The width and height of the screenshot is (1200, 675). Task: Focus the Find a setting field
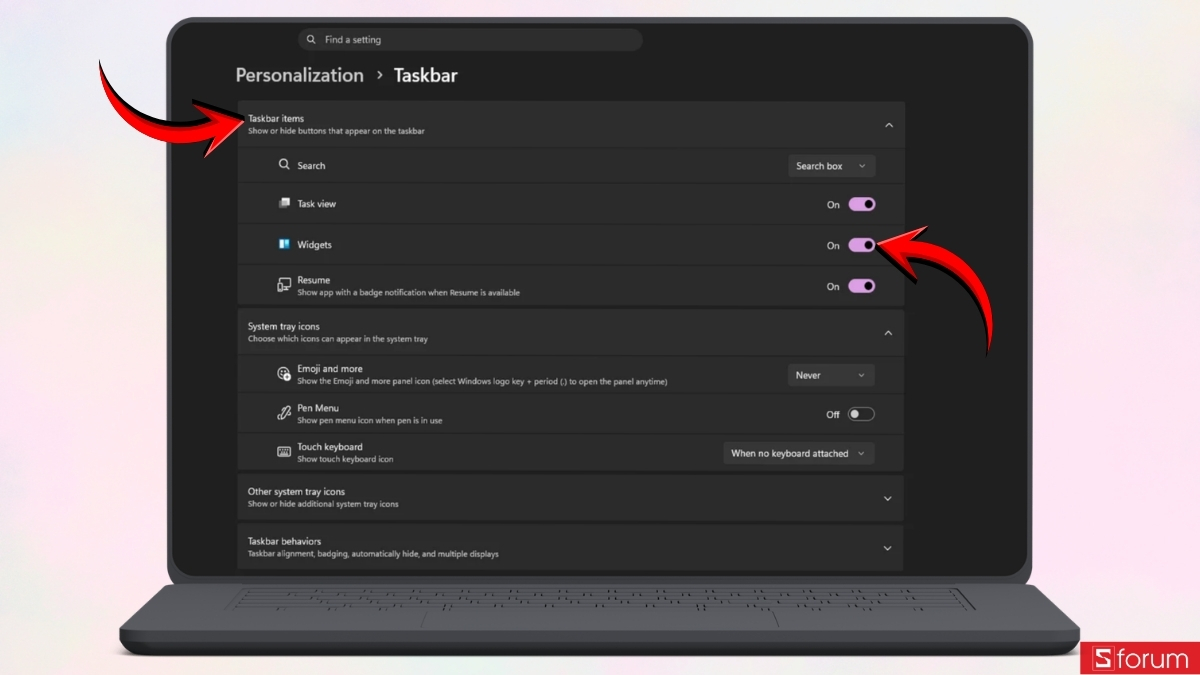pos(470,40)
